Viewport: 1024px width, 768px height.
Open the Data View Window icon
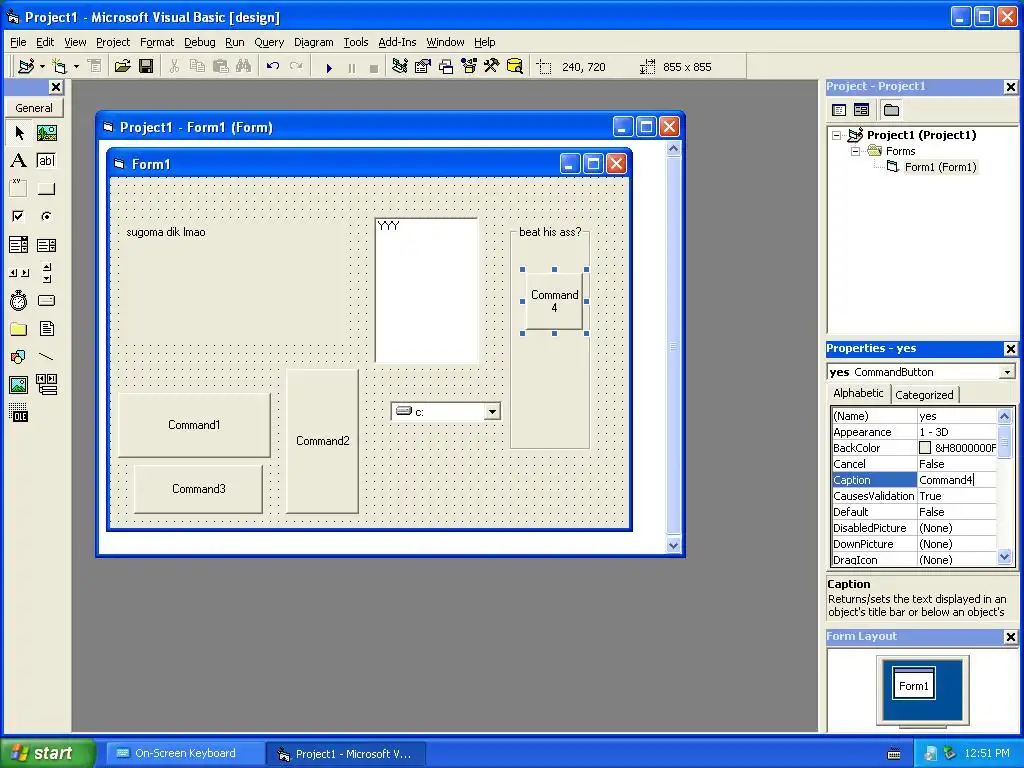(515, 67)
